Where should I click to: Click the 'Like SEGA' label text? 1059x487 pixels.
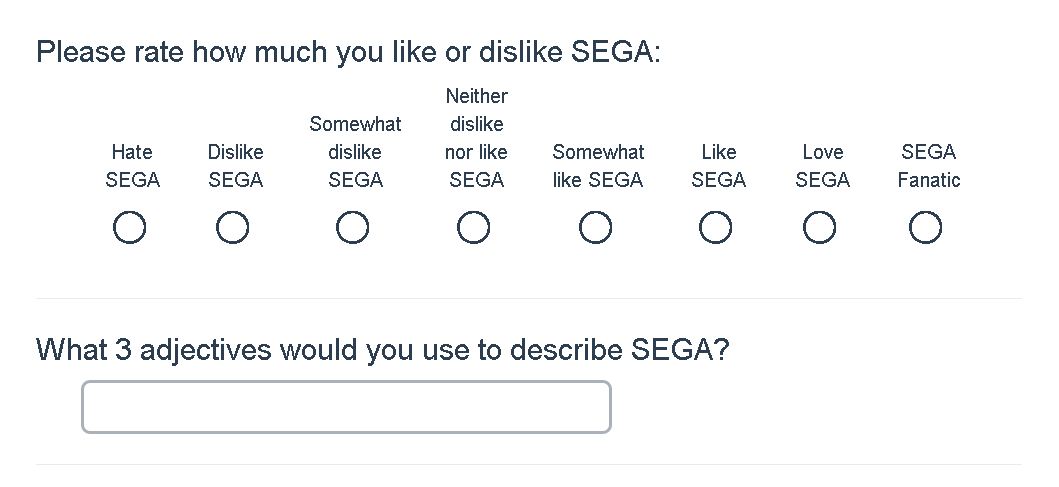coord(718,166)
